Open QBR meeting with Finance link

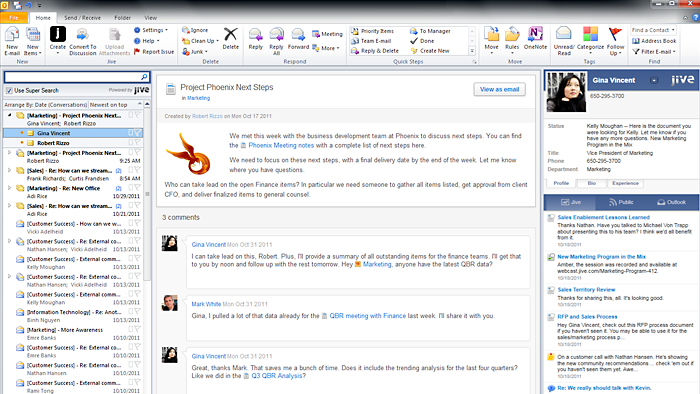(x=367, y=315)
